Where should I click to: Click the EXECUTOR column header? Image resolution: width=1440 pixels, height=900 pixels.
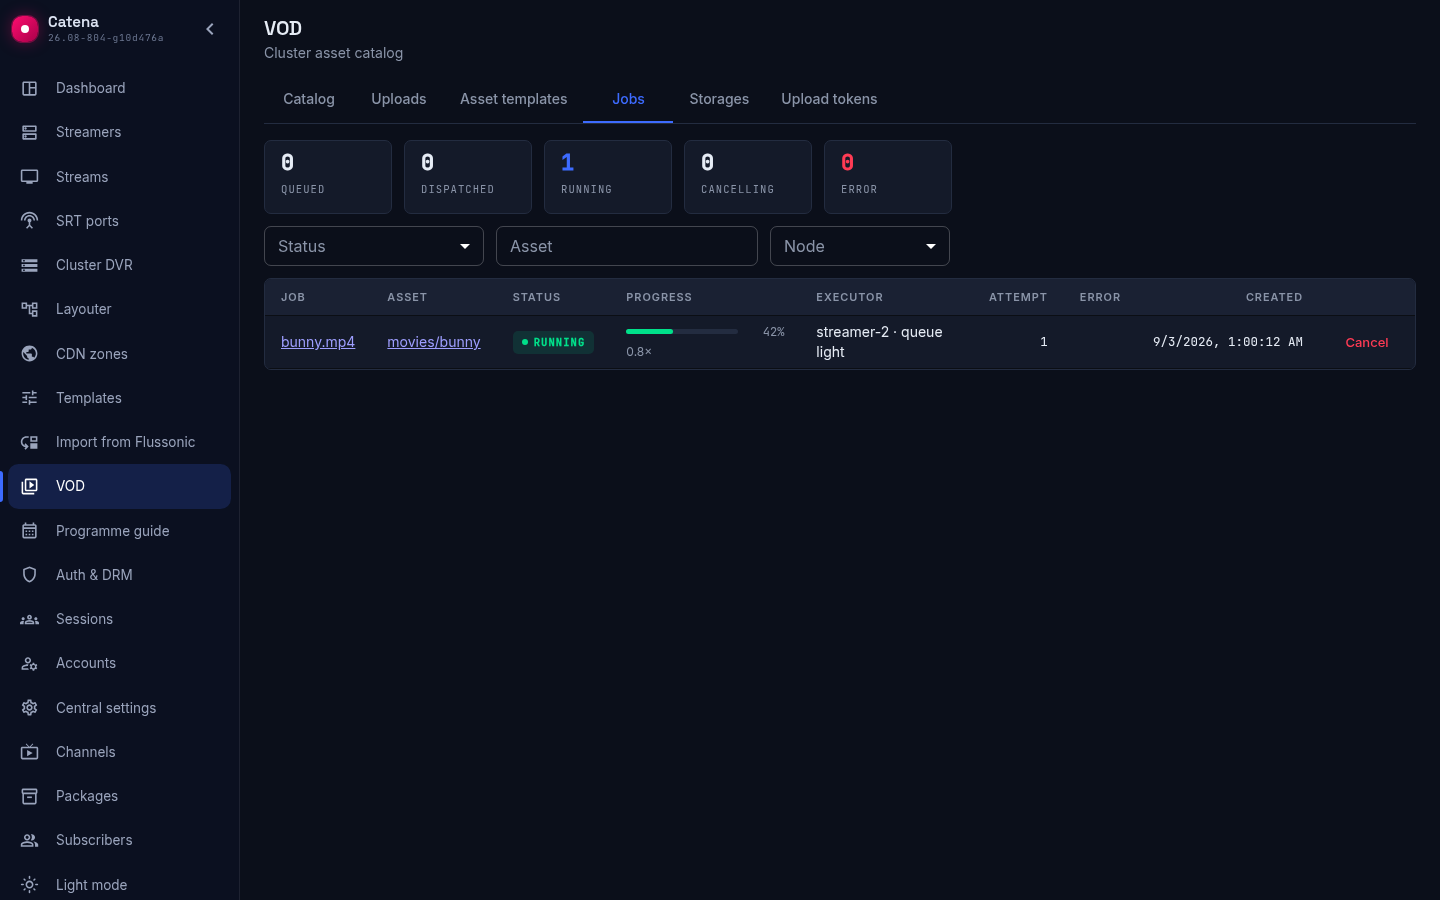[x=849, y=297]
